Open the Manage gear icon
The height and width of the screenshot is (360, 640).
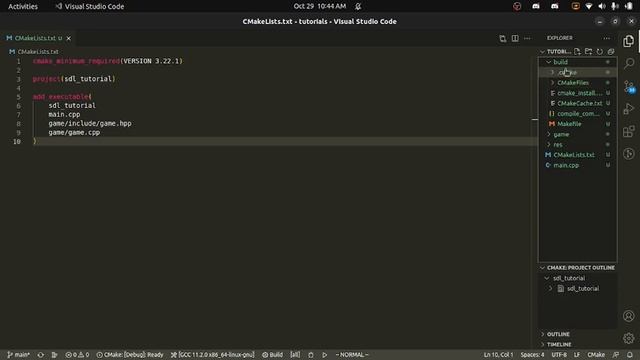coord(629,338)
